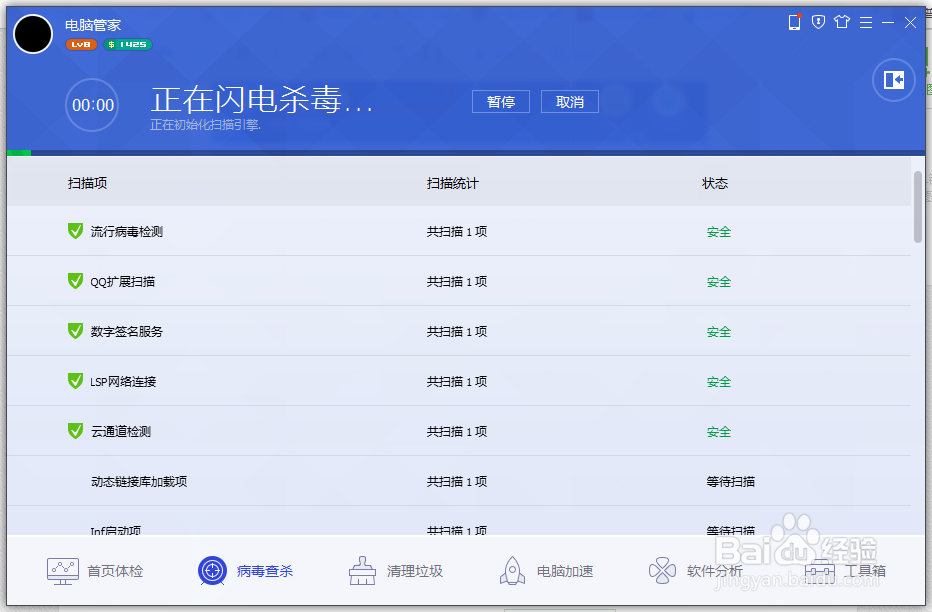
Task: Open the 清理垃圾 tab
Action: pos(395,571)
